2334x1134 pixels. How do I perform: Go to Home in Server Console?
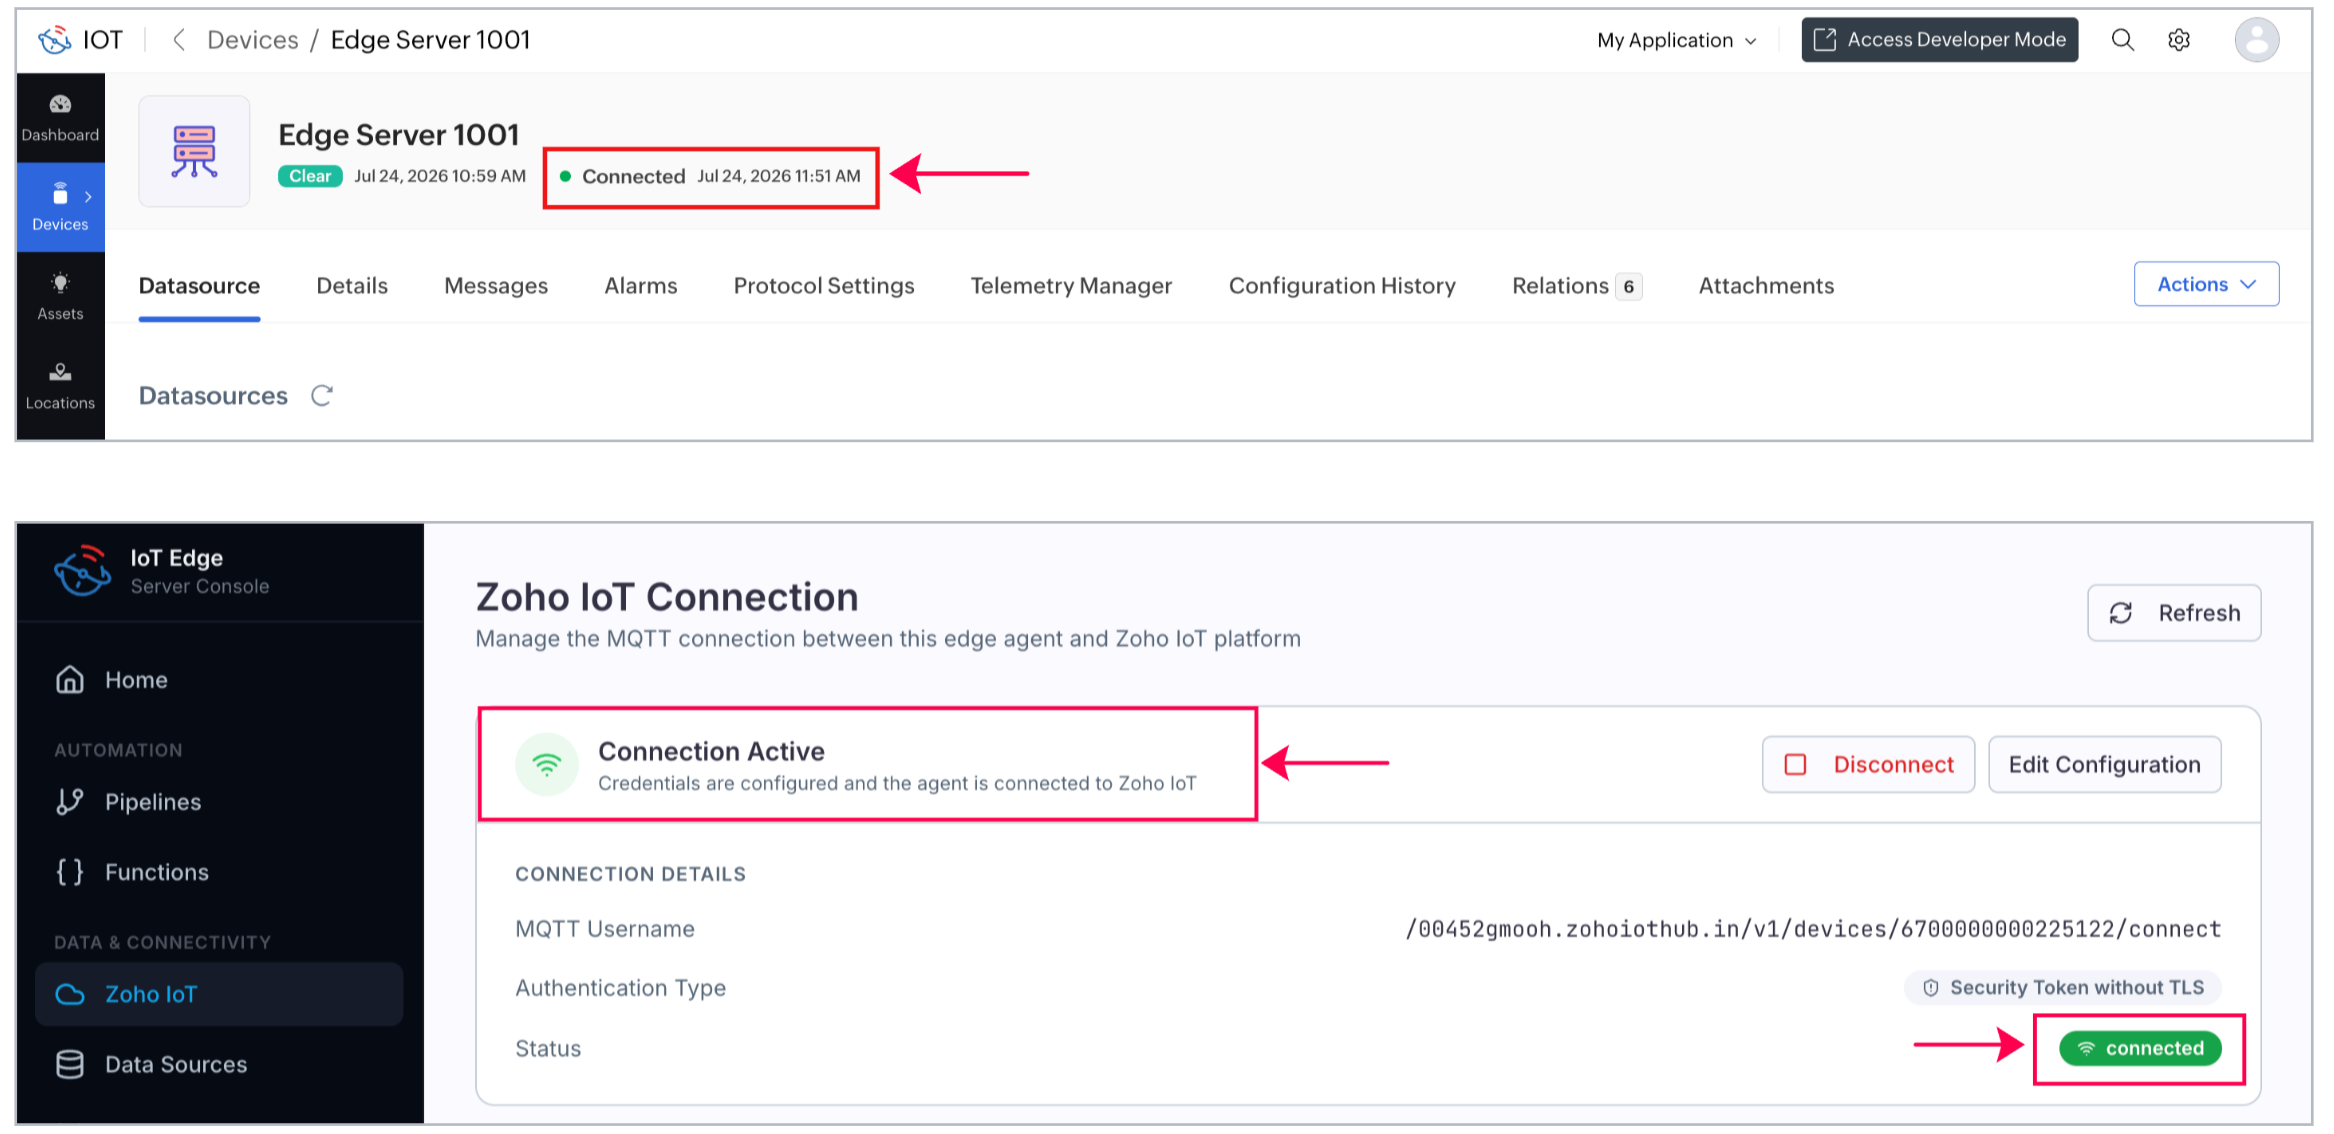point(219,680)
